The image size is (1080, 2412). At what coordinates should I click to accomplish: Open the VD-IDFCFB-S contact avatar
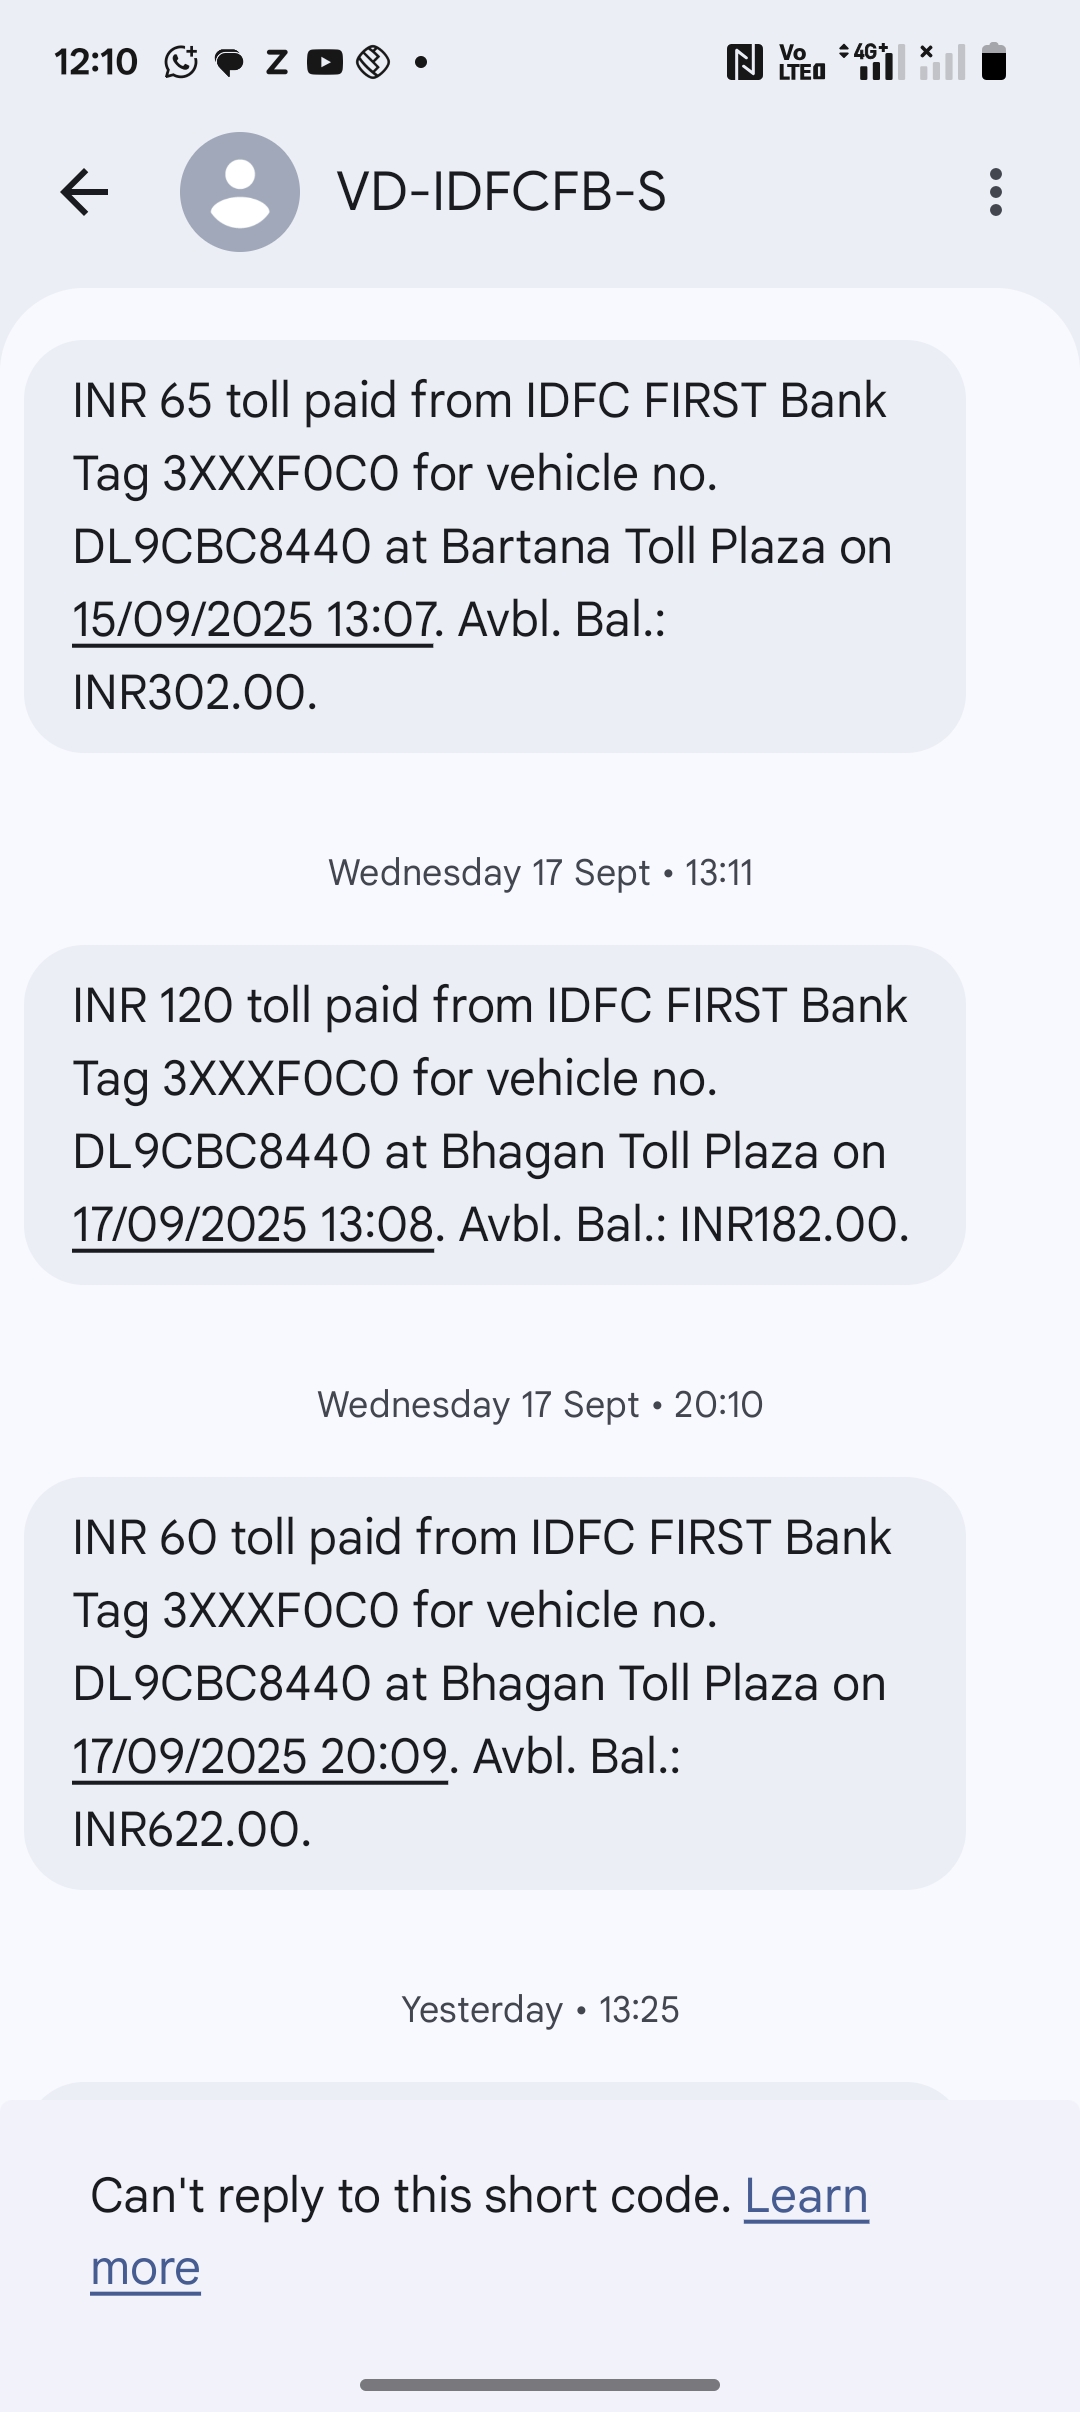click(240, 192)
